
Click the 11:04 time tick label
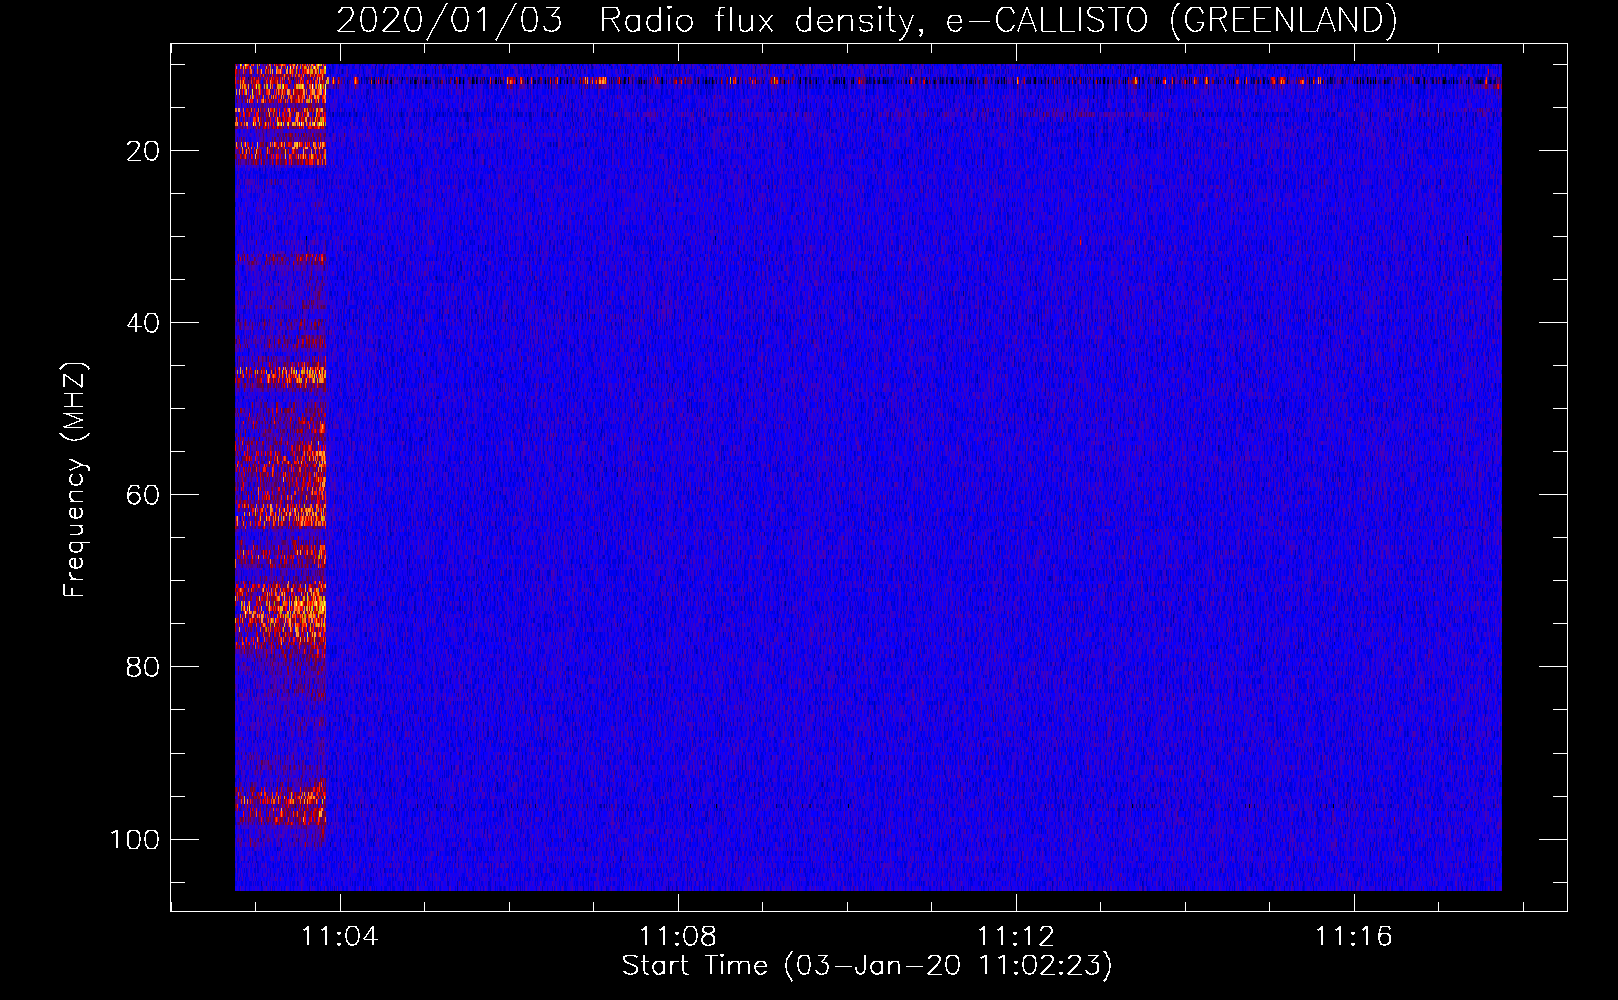click(340, 937)
